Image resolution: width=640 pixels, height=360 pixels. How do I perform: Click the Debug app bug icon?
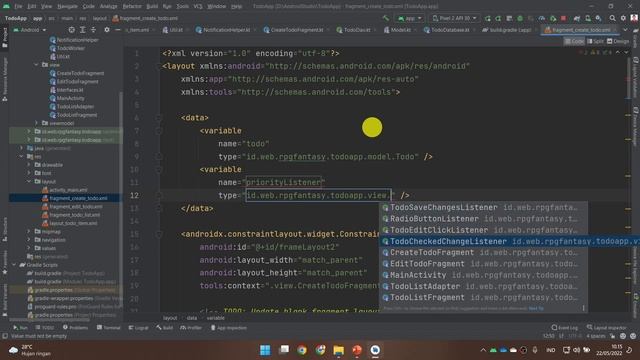click(x=520, y=18)
